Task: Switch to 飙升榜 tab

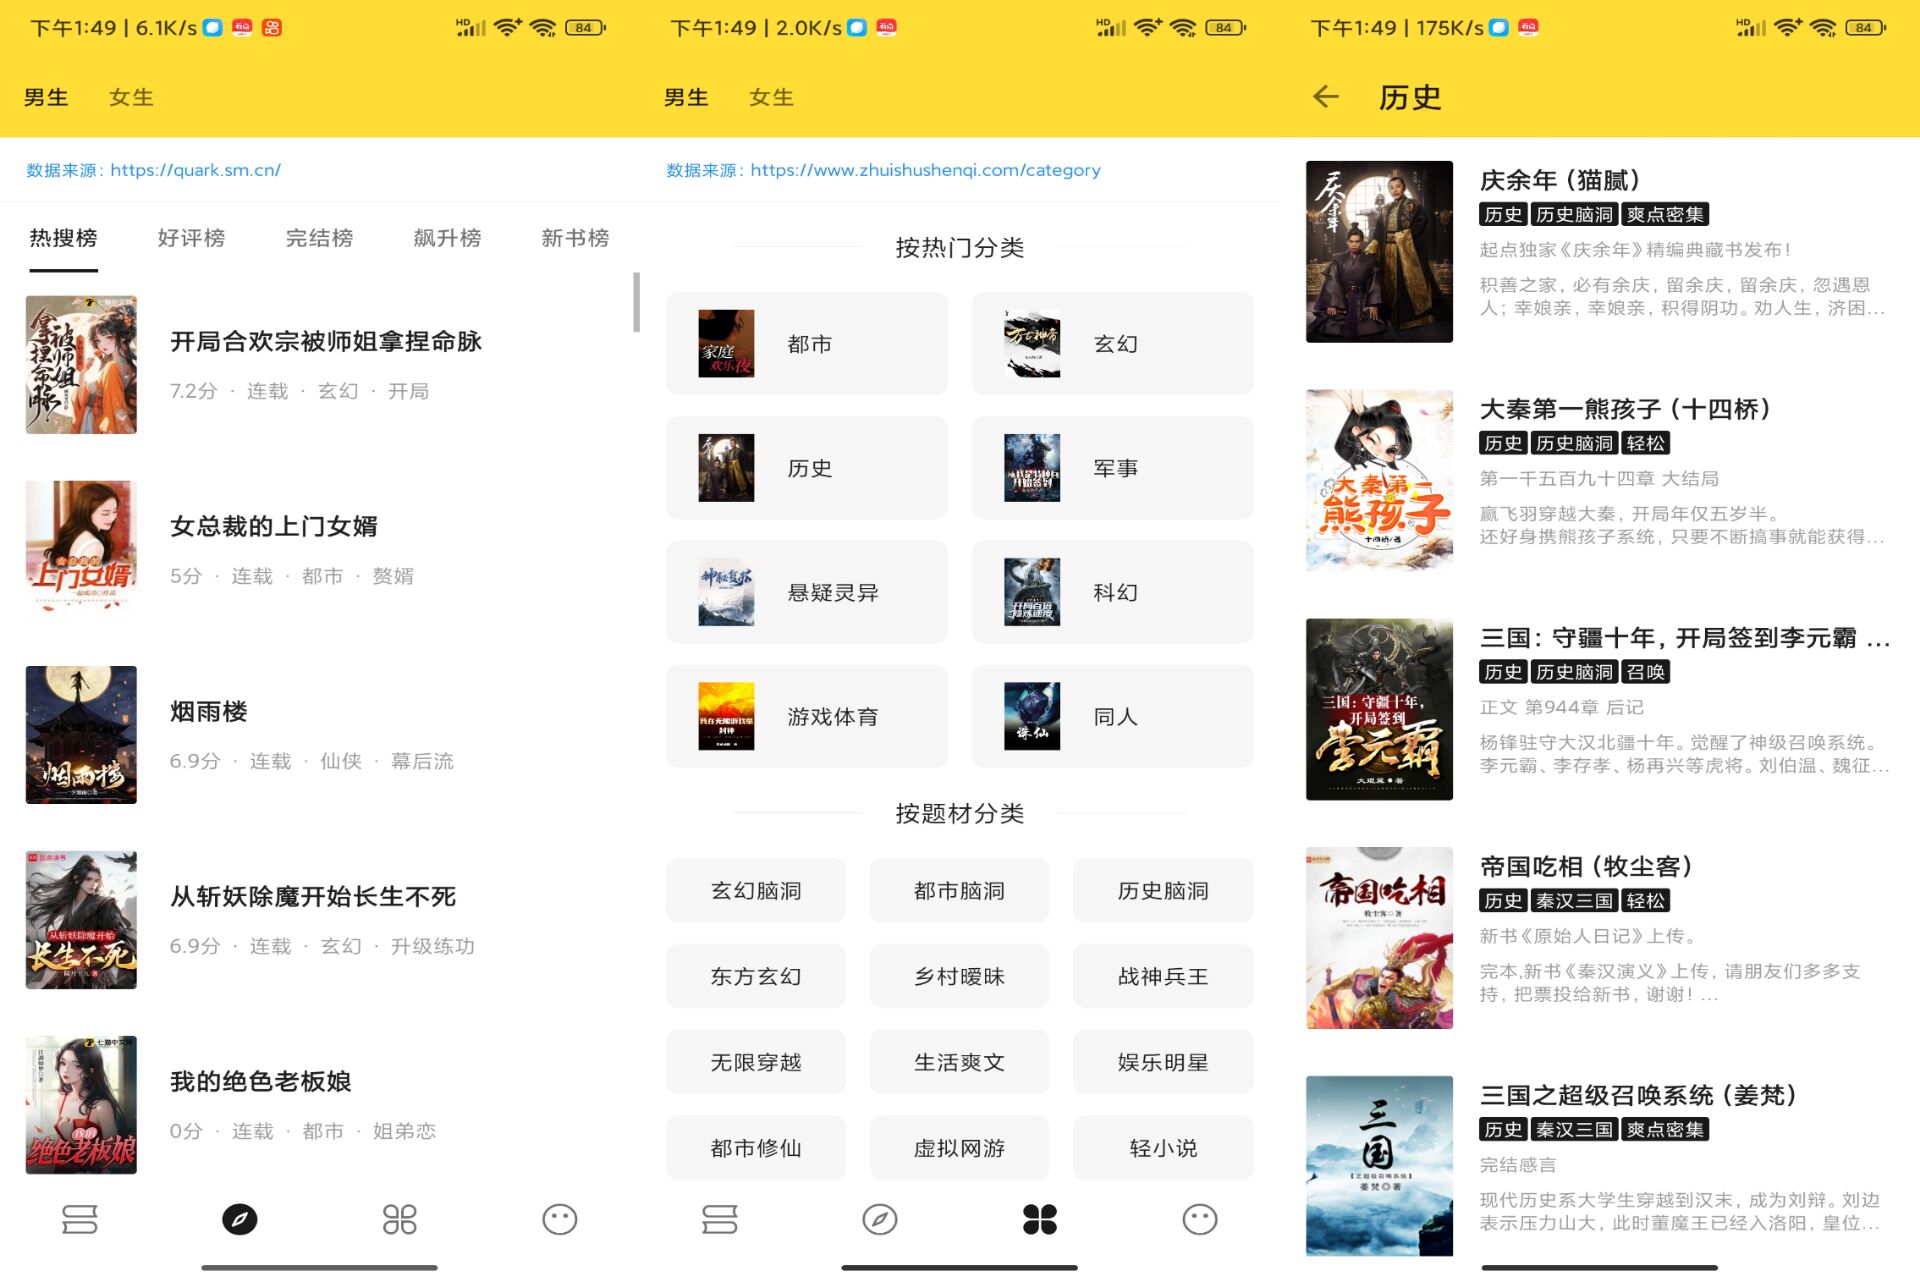Action: click(447, 238)
